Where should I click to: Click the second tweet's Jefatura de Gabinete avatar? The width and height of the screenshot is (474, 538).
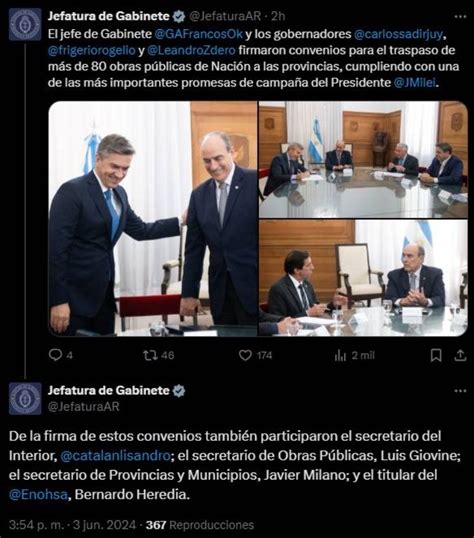(x=25, y=399)
